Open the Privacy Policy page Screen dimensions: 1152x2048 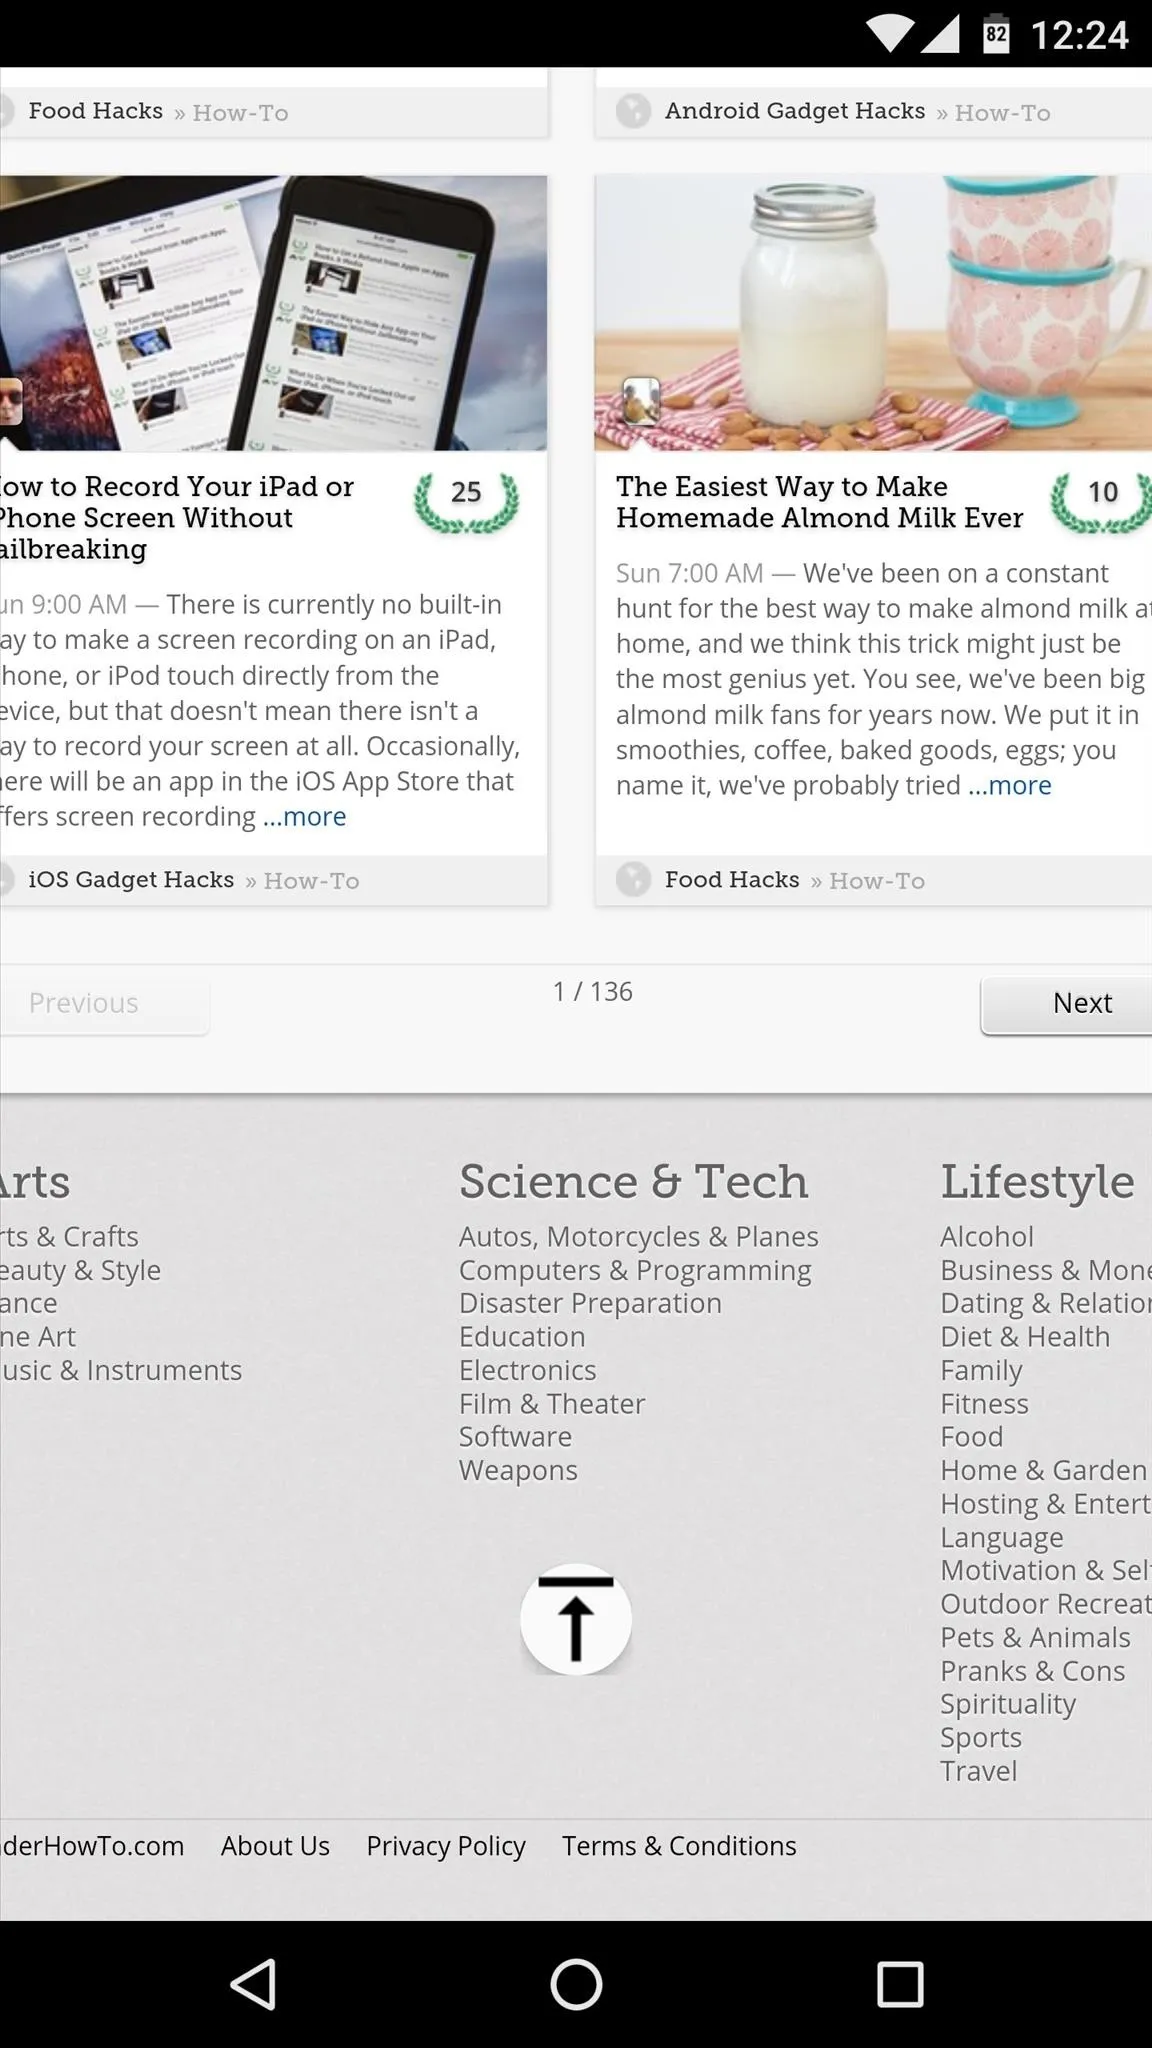tap(446, 1846)
